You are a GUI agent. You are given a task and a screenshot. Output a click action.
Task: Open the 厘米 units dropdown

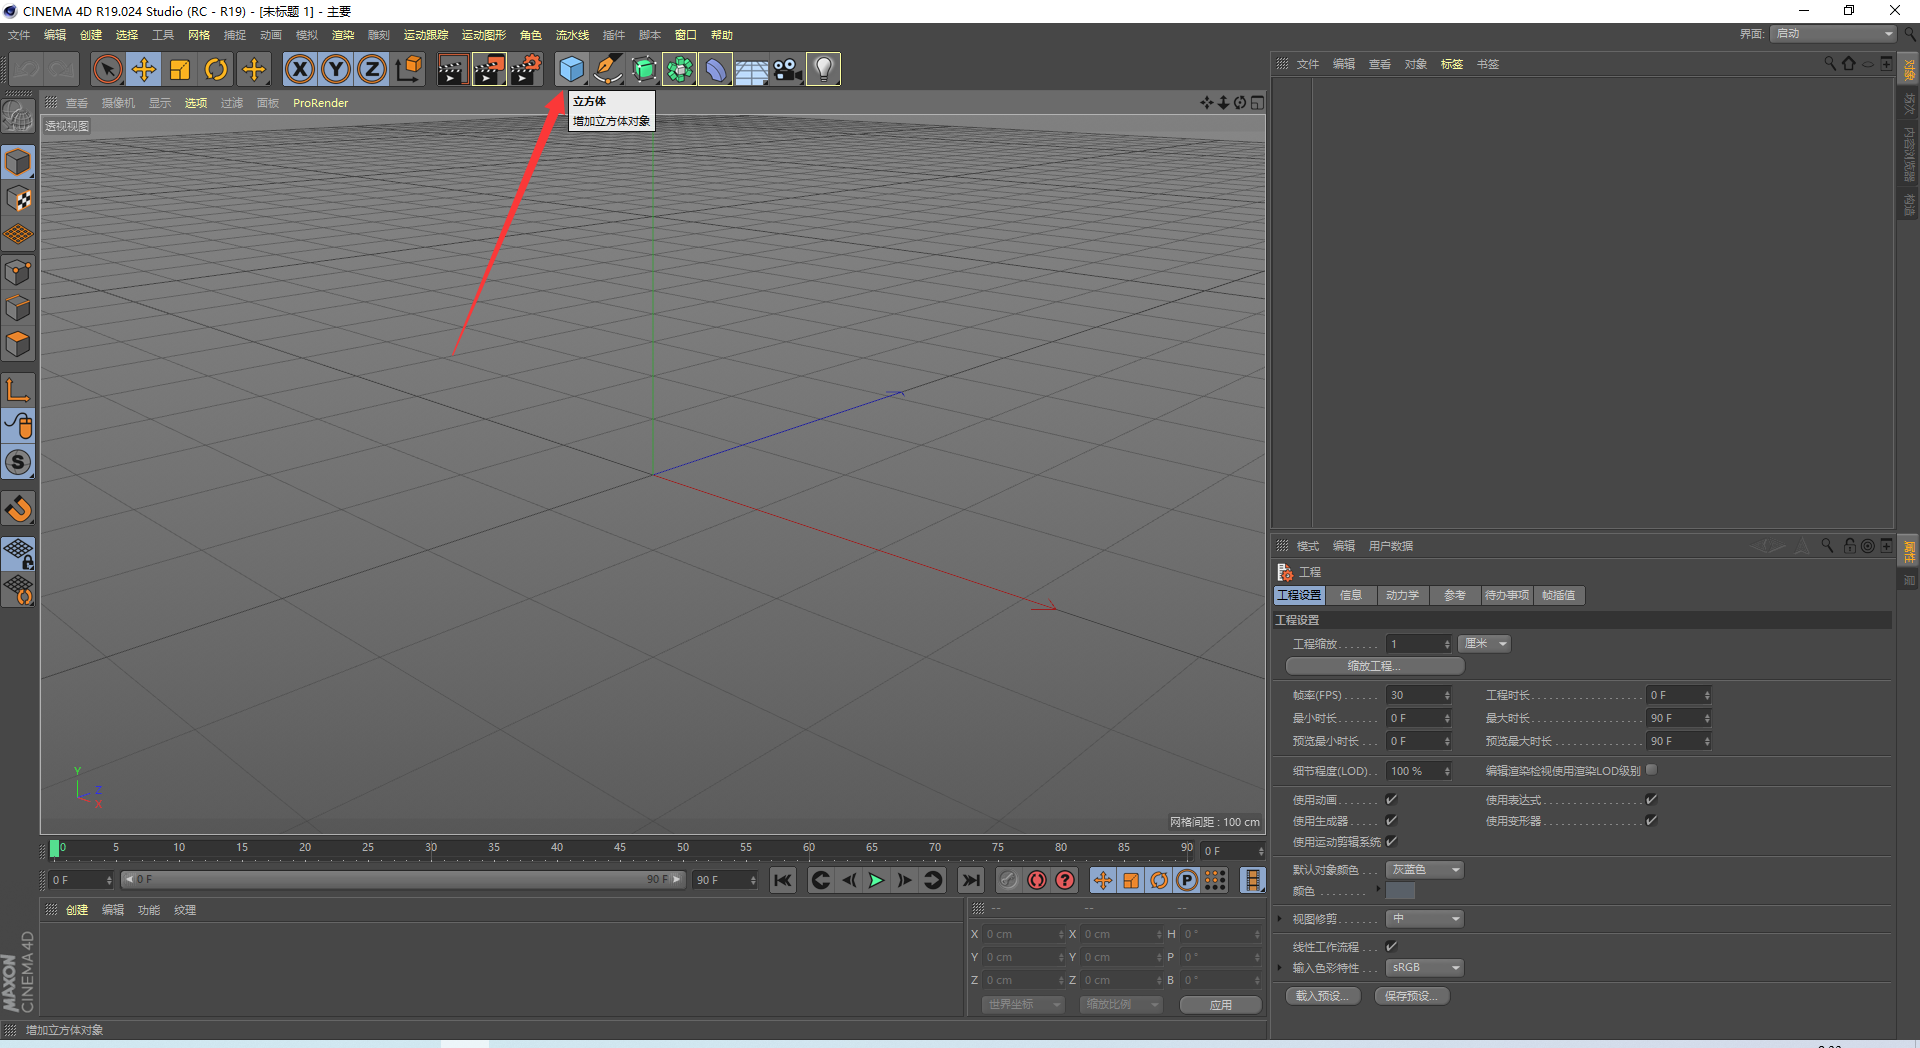[1484, 643]
